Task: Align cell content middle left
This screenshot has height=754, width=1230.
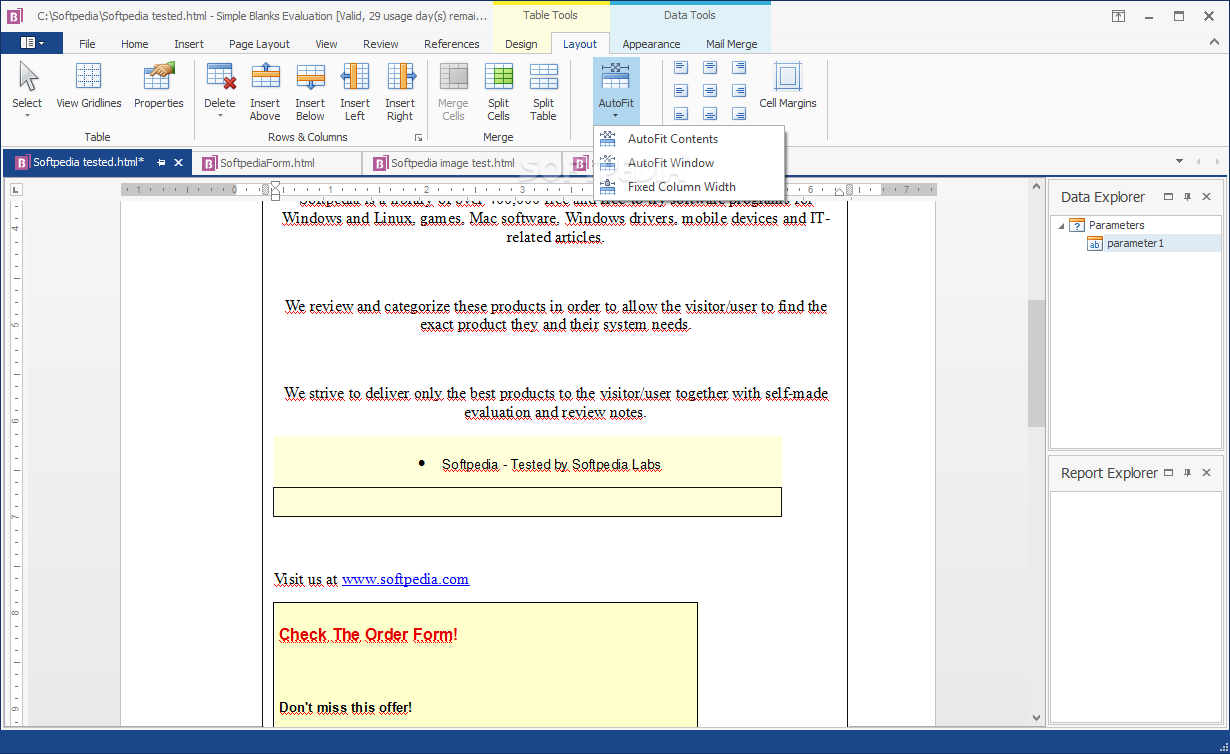Action: (x=681, y=91)
